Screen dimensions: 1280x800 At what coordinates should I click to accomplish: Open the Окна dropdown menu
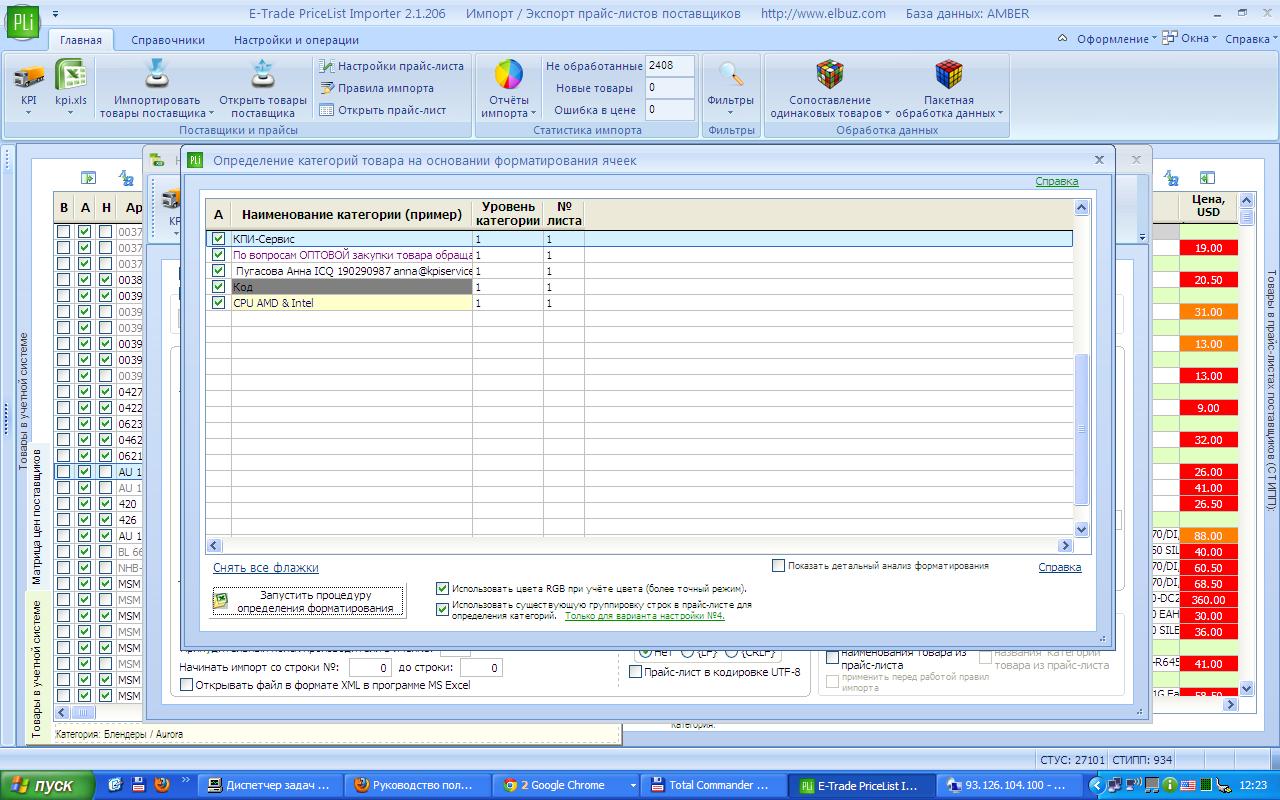pos(1191,39)
